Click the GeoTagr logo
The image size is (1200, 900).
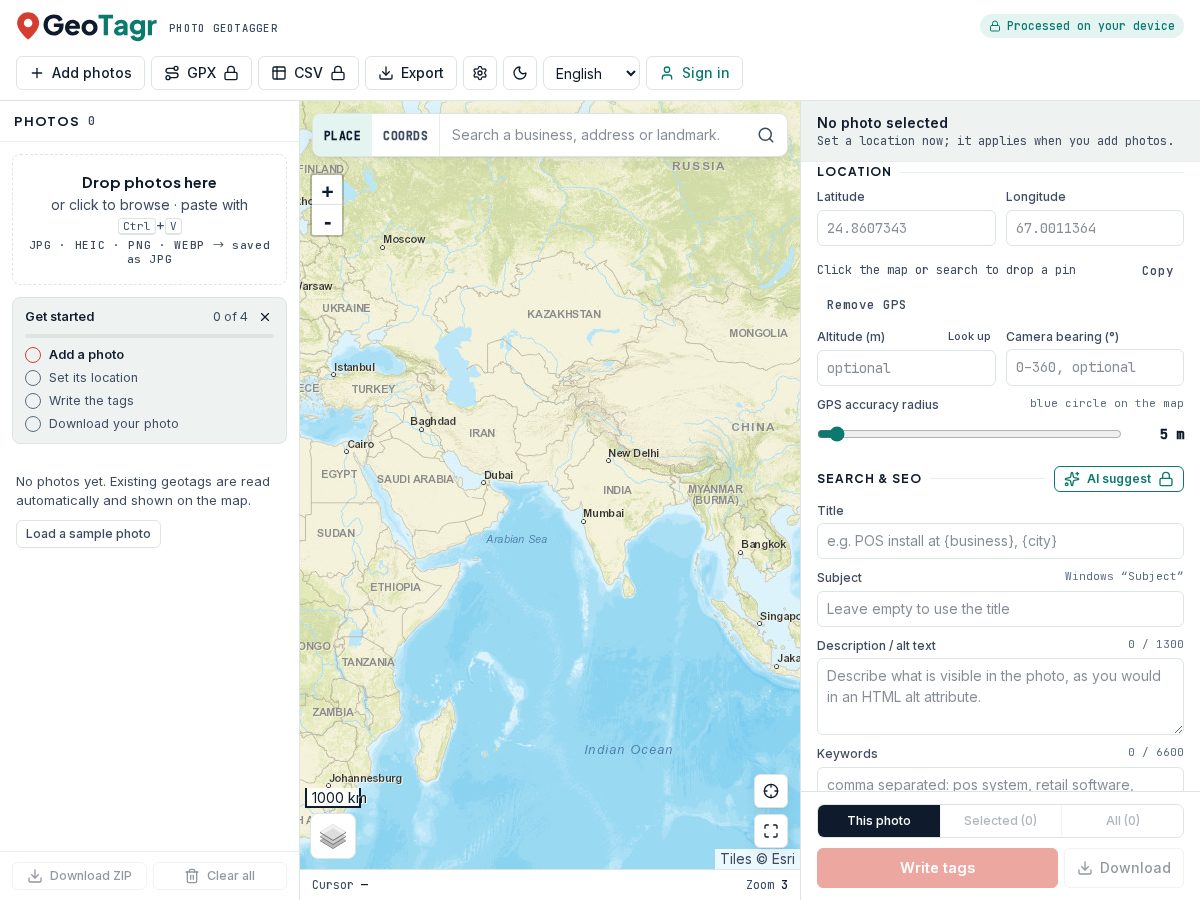(x=87, y=26)
